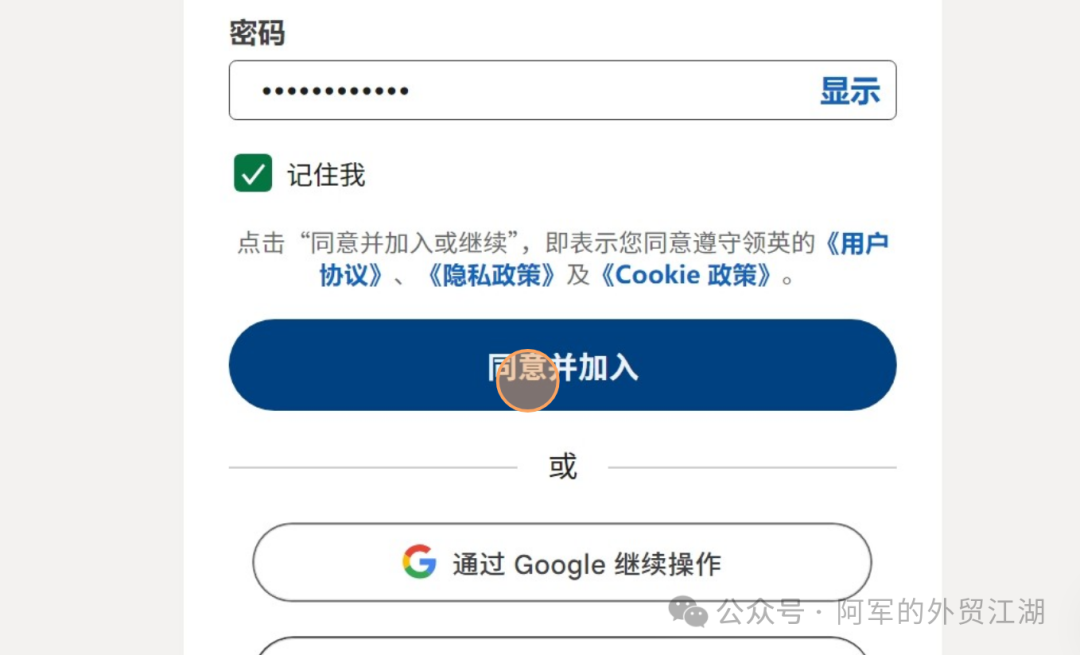1080x655 pixels.
Task: Click the 公众号 · 阿军的外贸江湖 watermark text
Action: click(881, 612)
